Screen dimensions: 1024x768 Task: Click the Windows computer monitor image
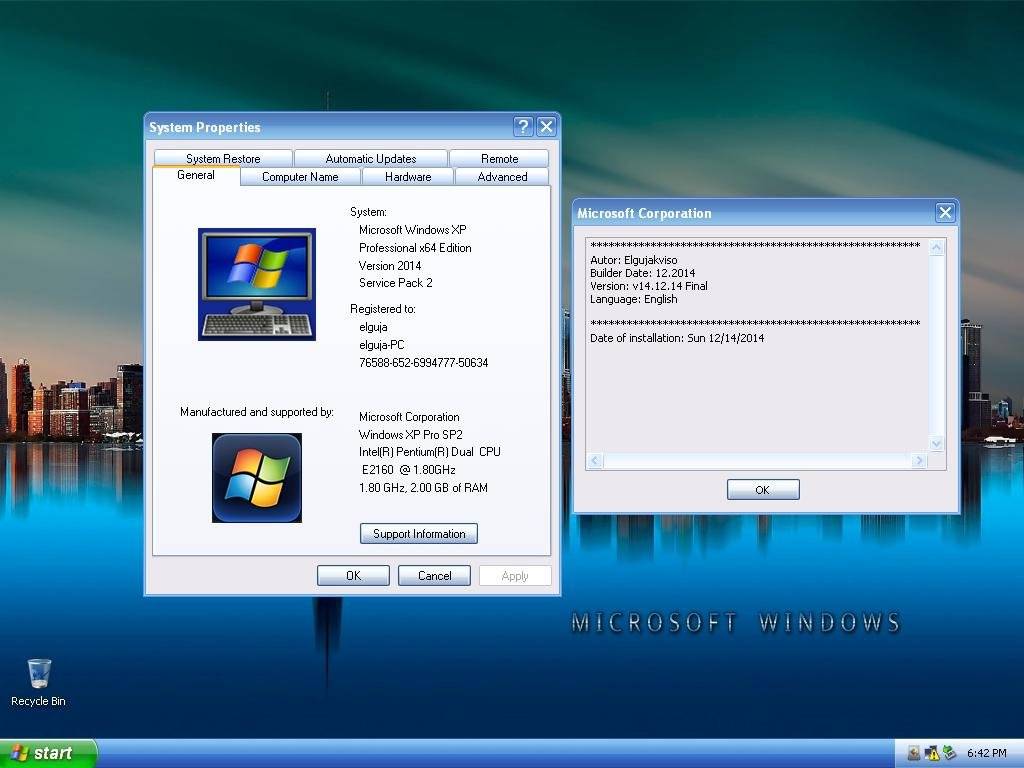tap(257, 284)
